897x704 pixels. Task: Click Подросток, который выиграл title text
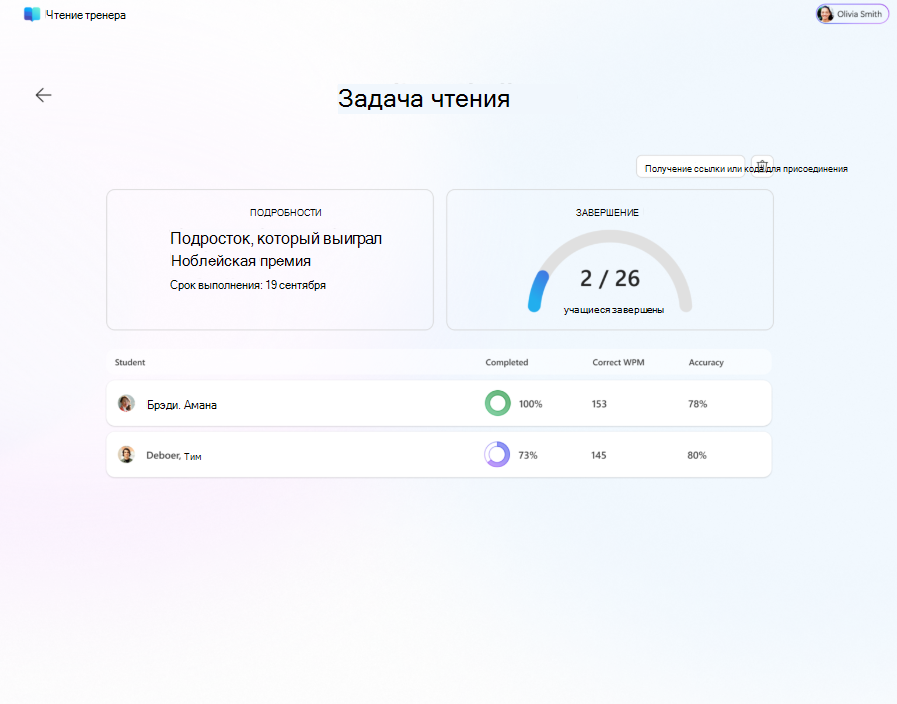tap(276, 238)
